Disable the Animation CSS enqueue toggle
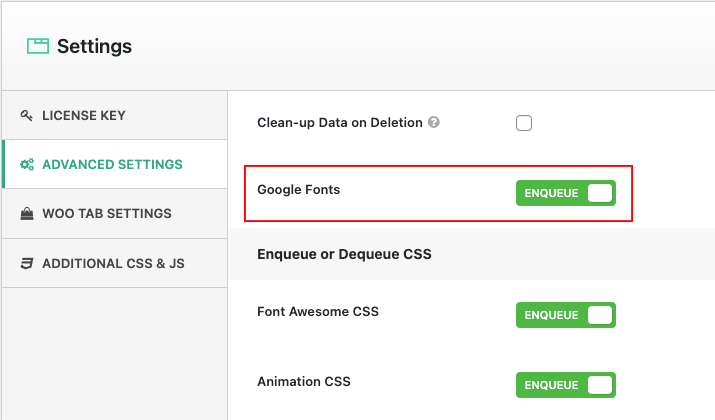The image size is (715, 420). point(566,385)
